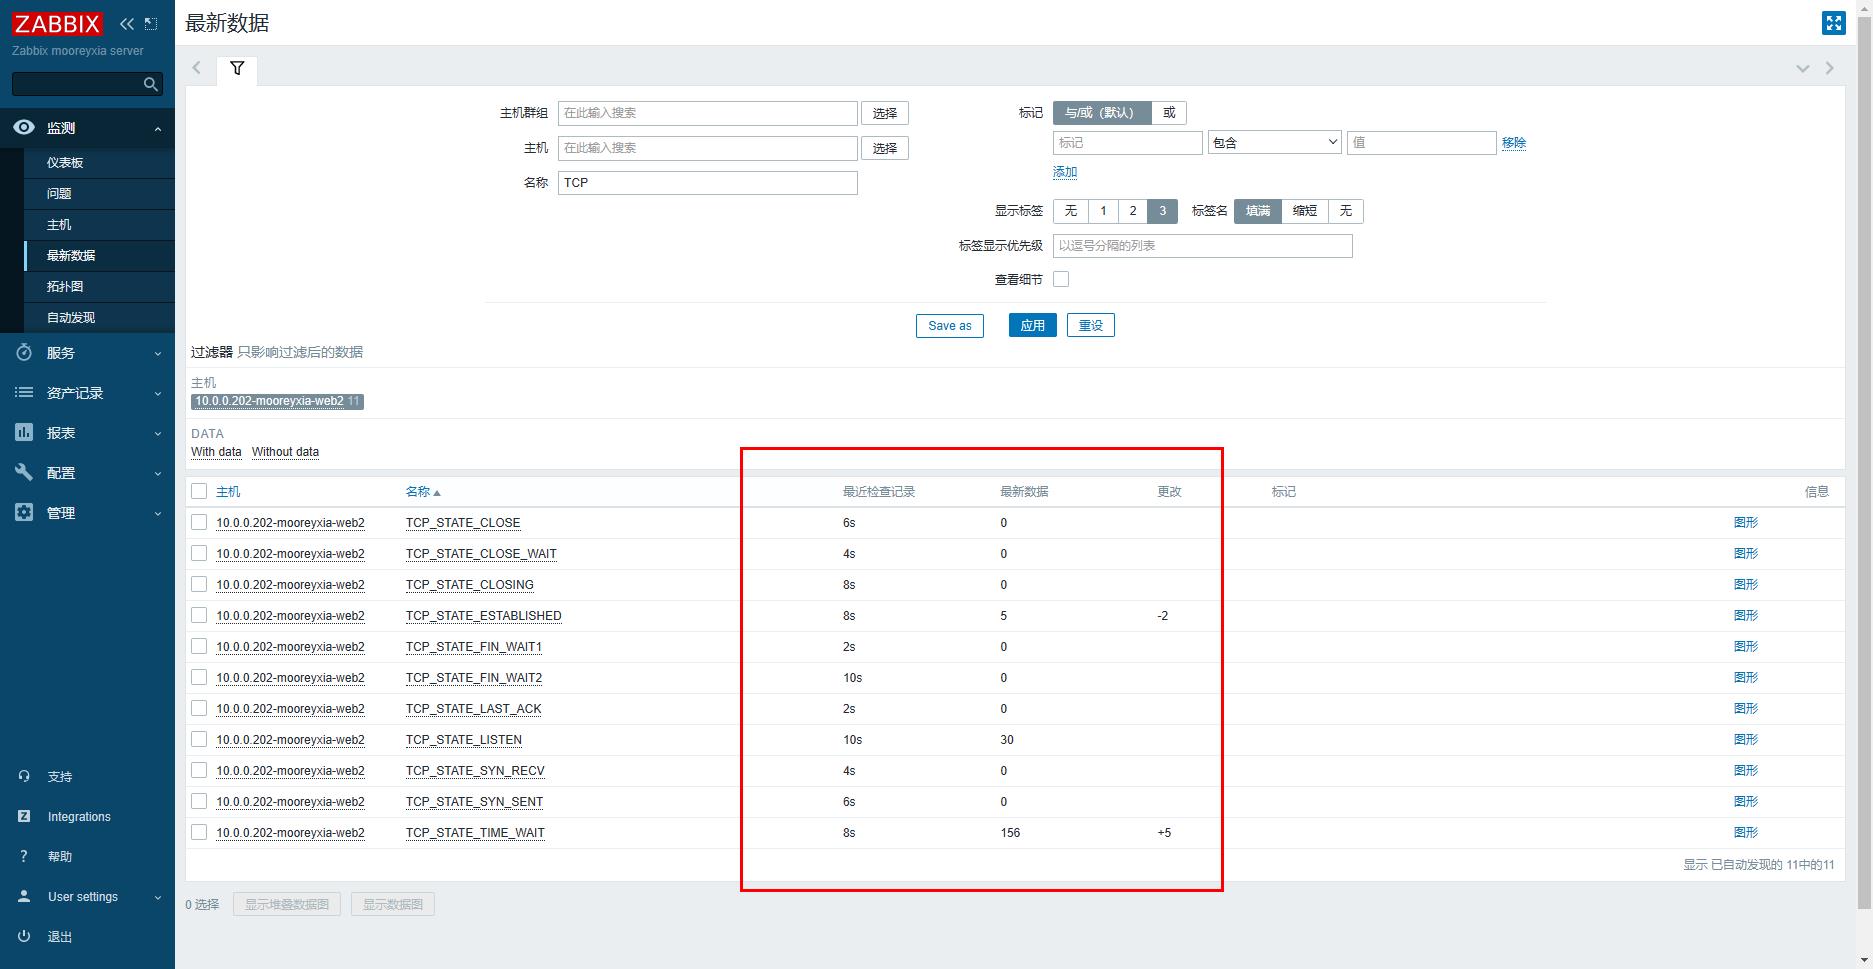Click the Save as button
The image size is (1873, 969).
click(x=950, y=325)
